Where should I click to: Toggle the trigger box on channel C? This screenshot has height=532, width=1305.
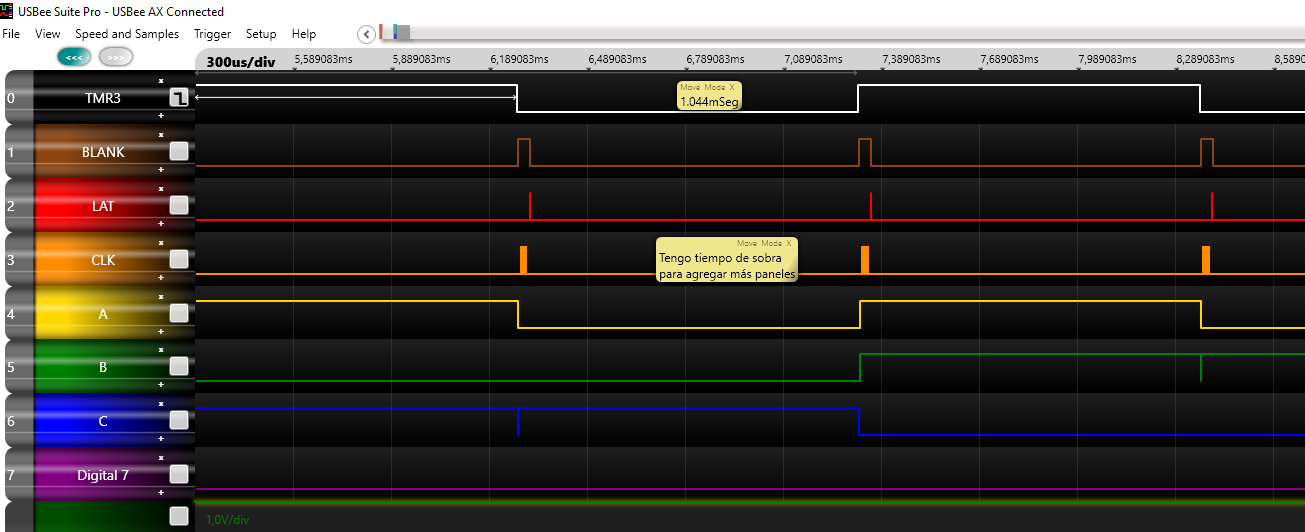(x=179, y=421)
